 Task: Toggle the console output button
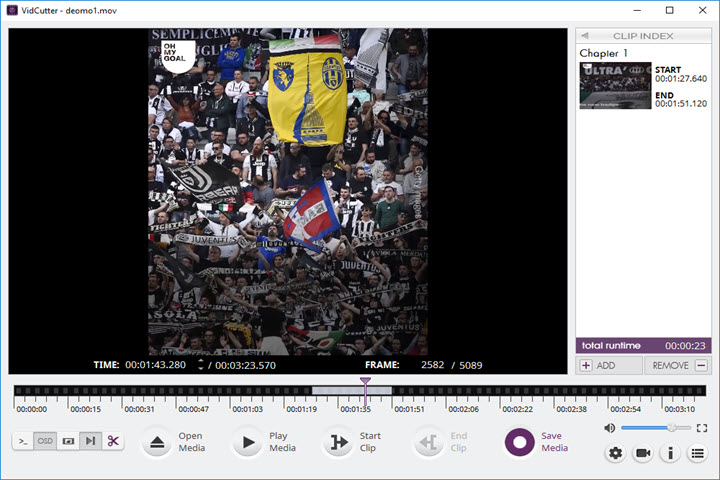[x=23, y=441]
